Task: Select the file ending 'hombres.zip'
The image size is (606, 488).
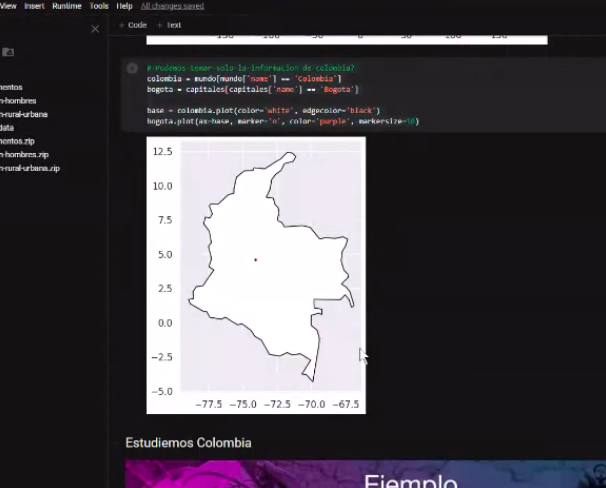Action: (24, 155)
